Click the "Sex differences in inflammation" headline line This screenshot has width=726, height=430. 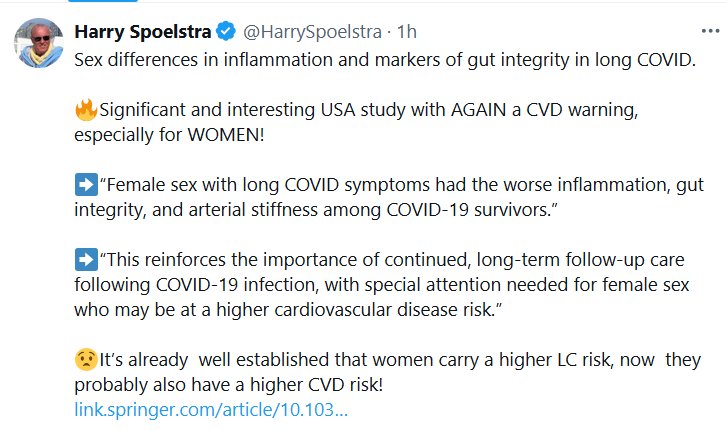coord(385,58)
